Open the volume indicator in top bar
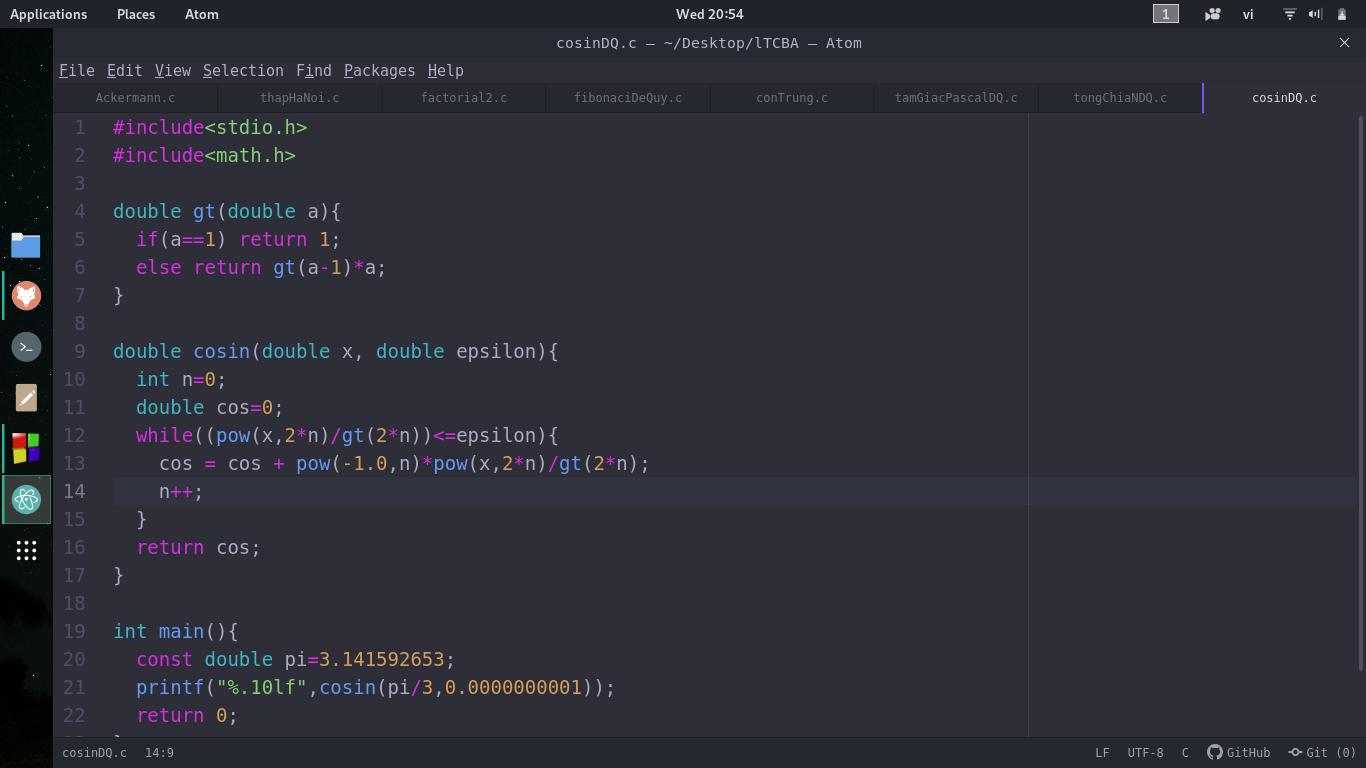1366x768 pixels. coord(1315,14)
